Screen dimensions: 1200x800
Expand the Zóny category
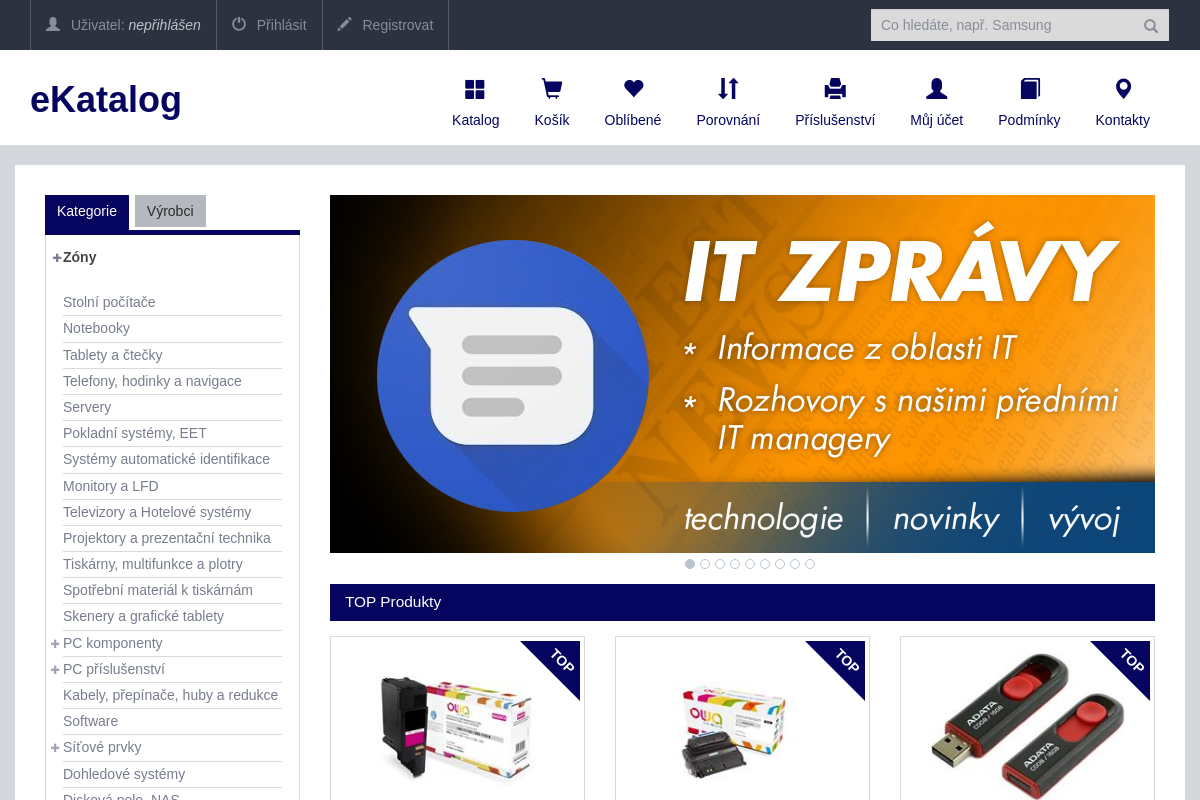(x=56, y=257)
